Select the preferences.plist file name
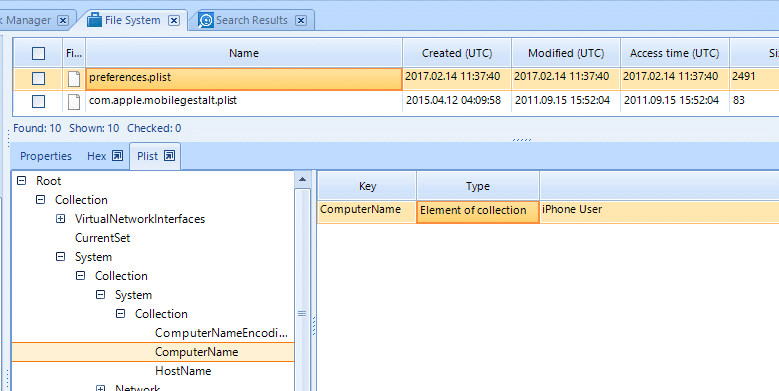 (x=130, y=77)
